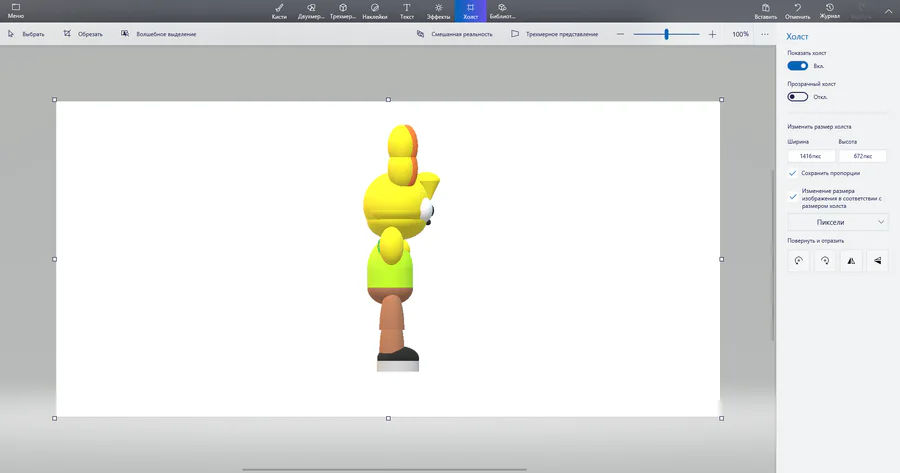This screenshot has width=900, height=473.
Task: Click the vertical workspace scrollbar
Action: coord(773,253)
